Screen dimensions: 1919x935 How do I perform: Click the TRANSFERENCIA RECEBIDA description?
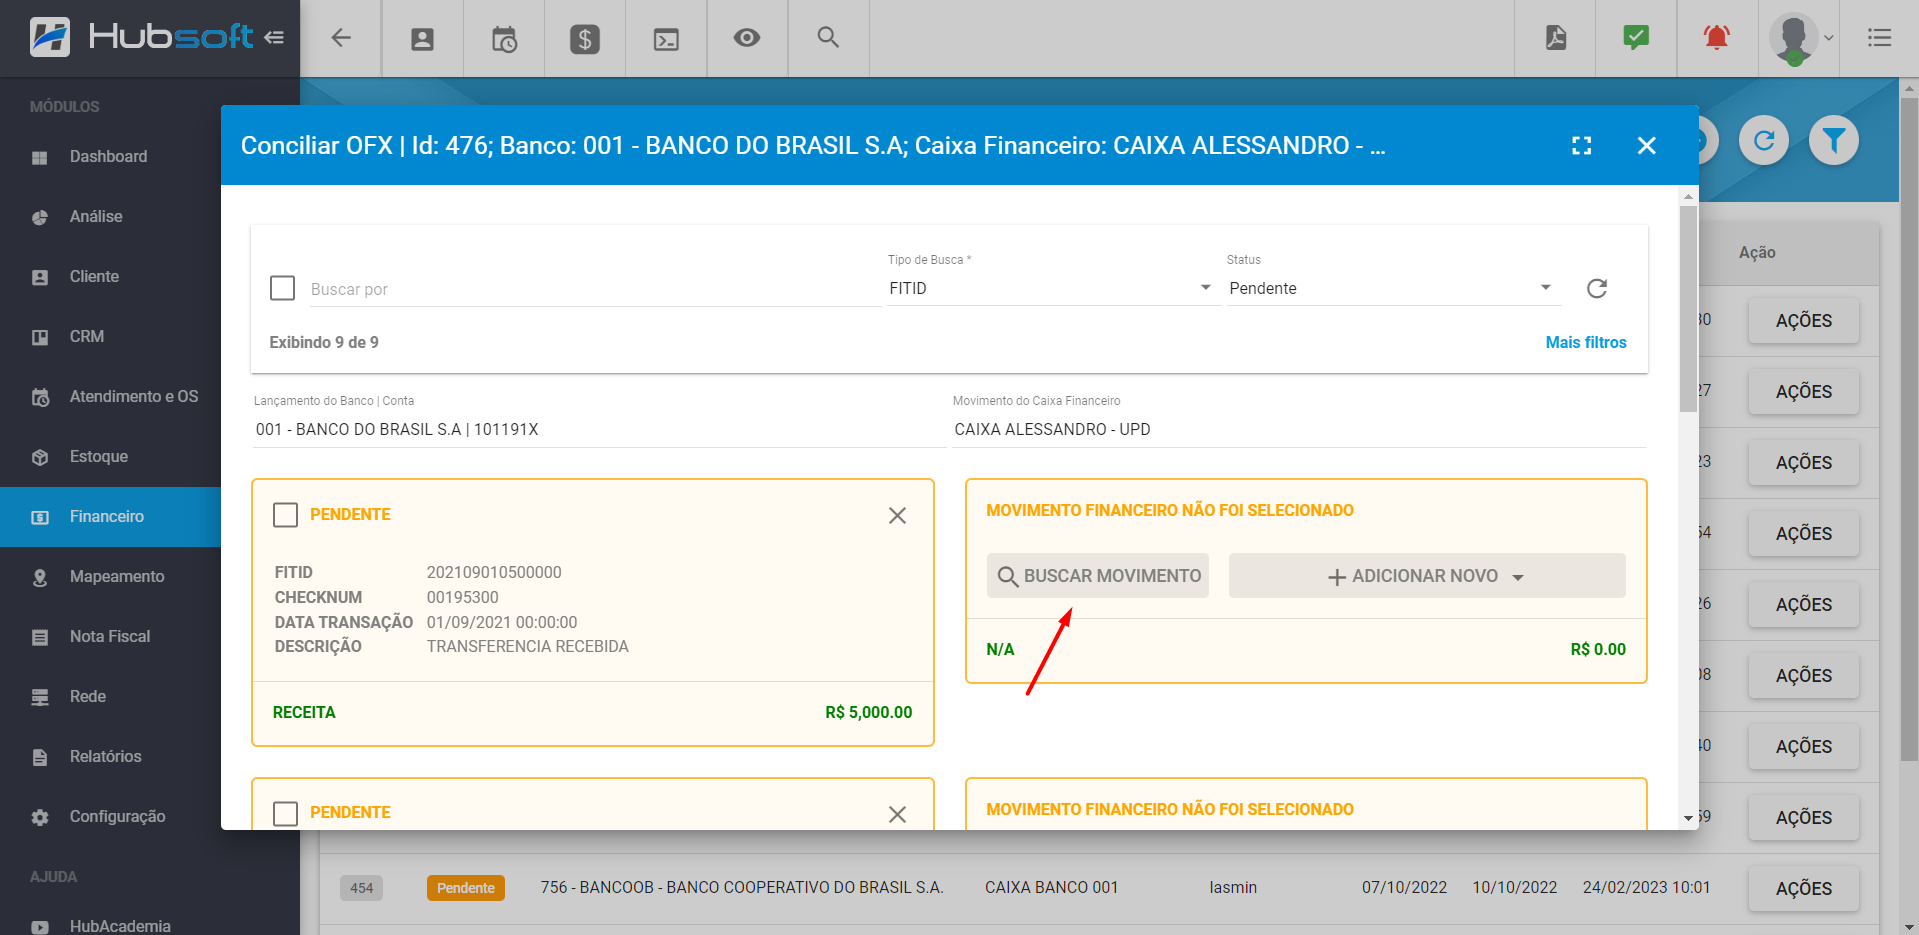point(528,646)
